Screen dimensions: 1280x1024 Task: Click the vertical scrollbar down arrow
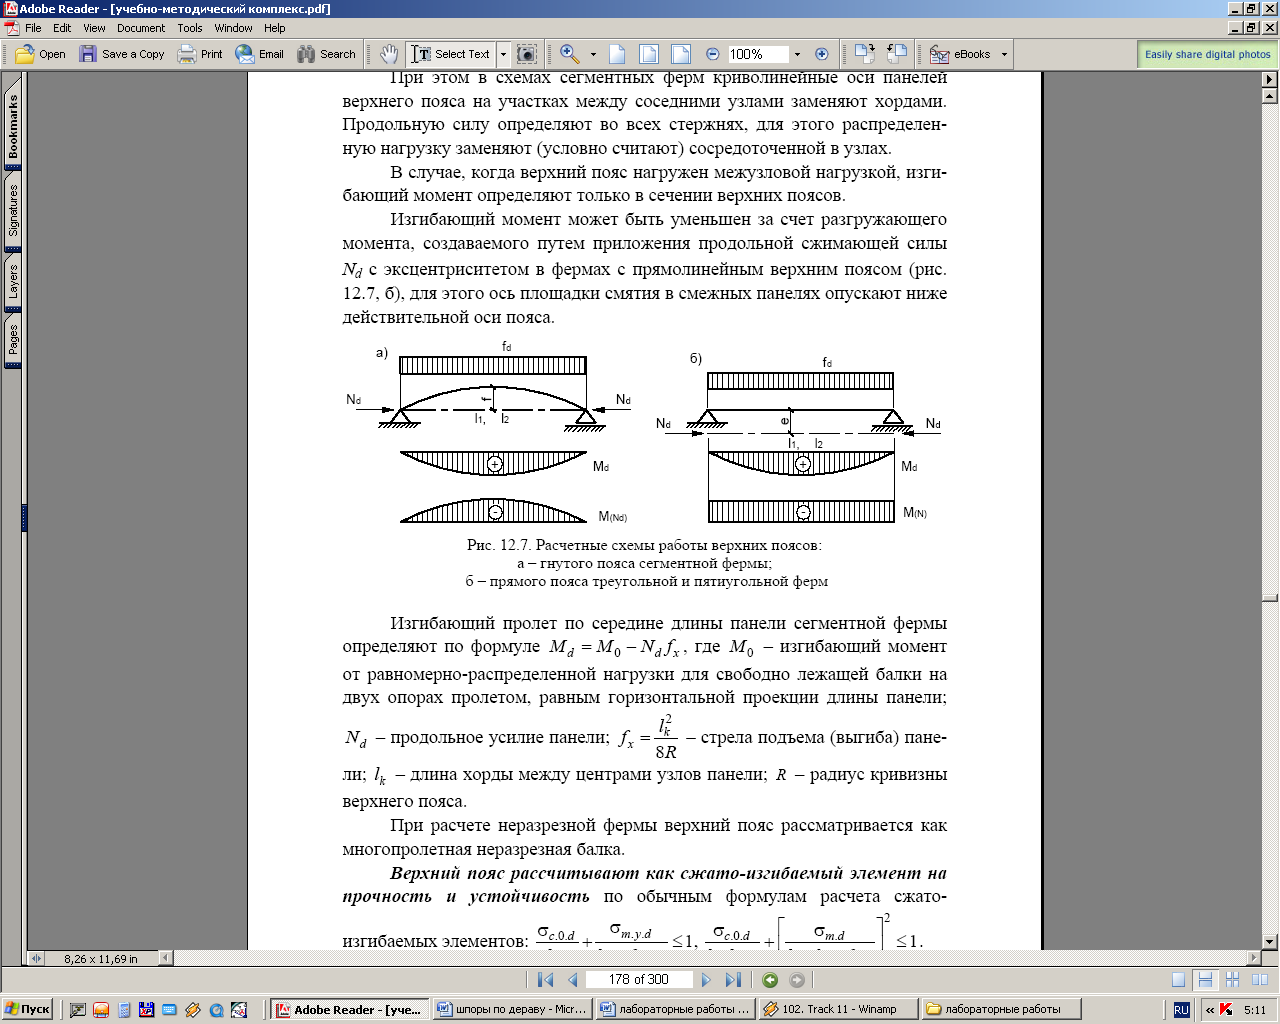point(1270,942)
